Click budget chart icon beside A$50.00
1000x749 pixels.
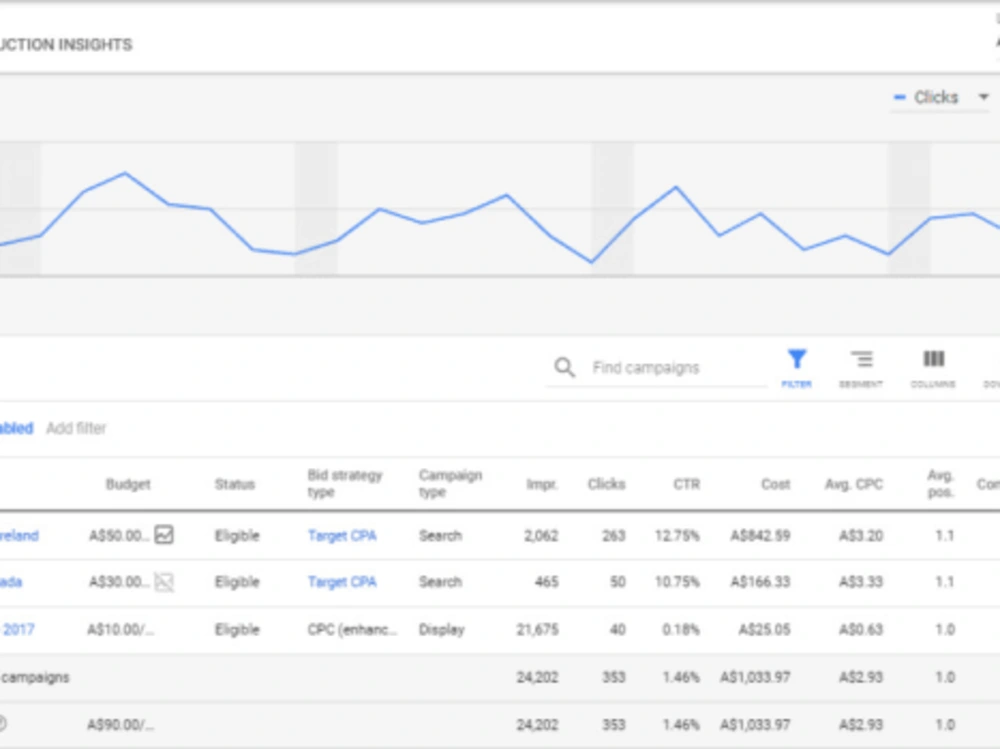coord(164,535)
